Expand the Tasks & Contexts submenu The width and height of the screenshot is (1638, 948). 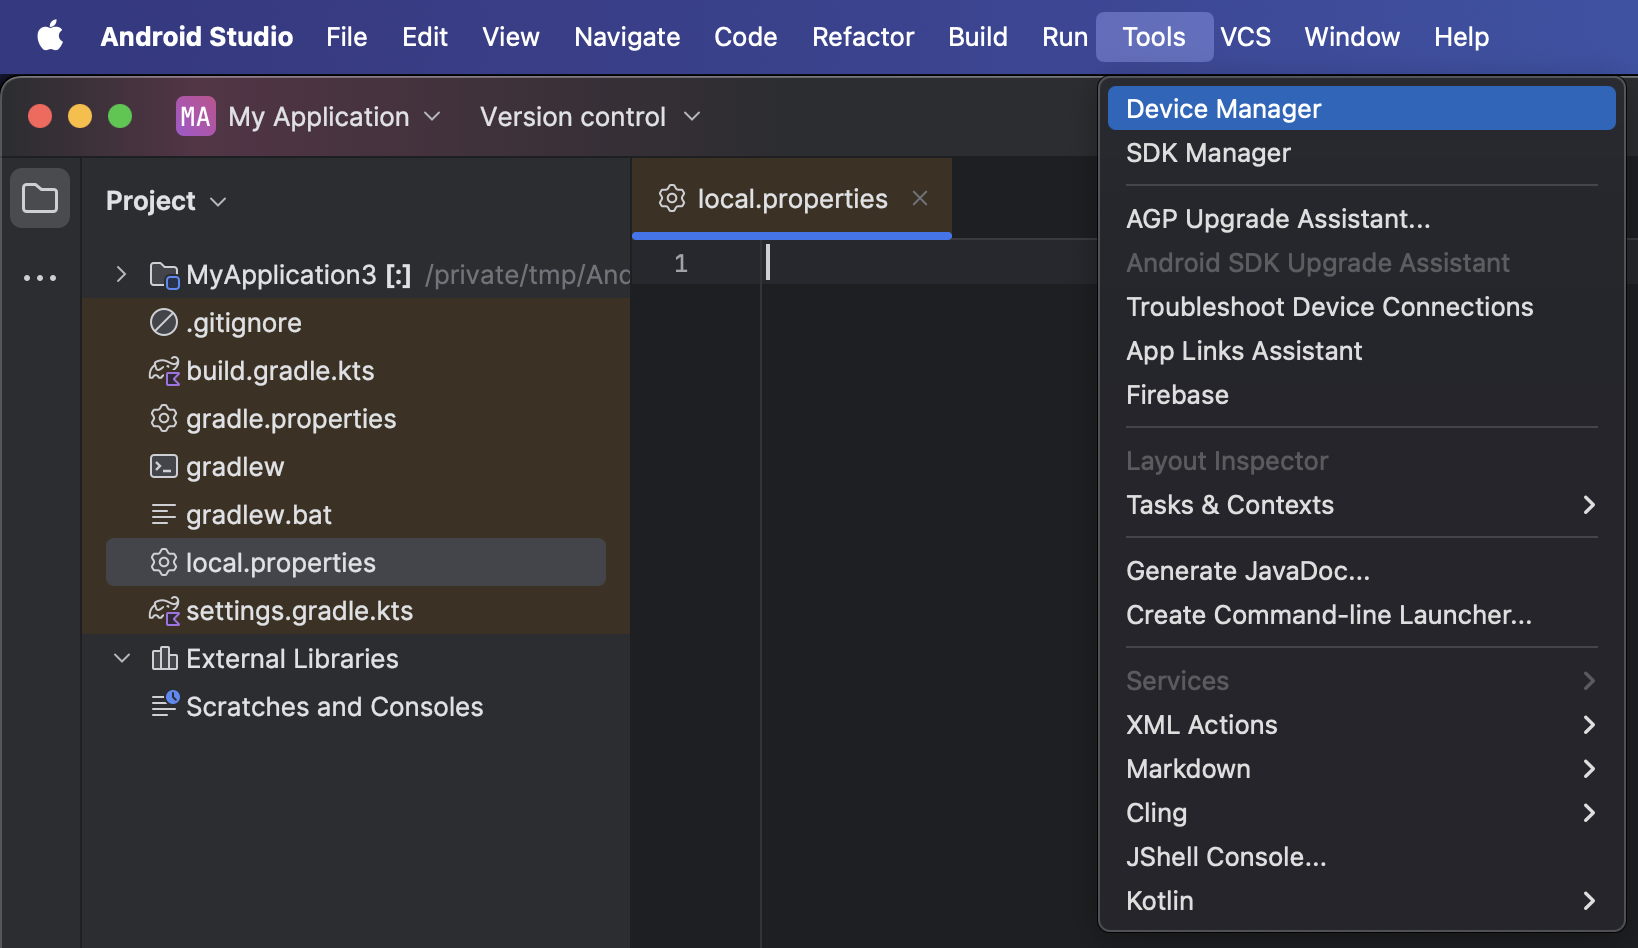[x=1361, y=505]
